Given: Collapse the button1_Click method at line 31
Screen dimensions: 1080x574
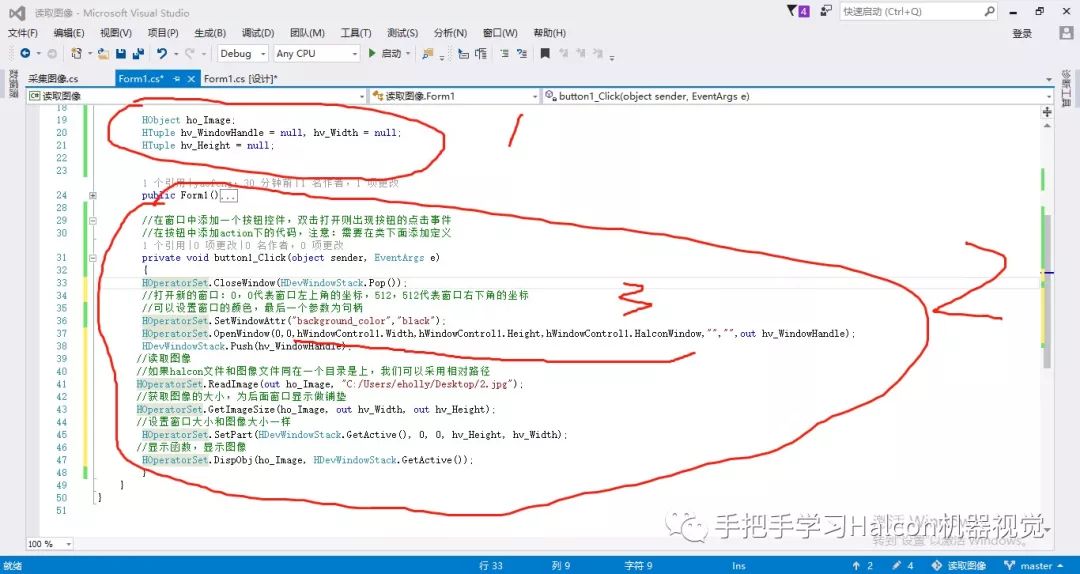Looking at the screenshot, I should [92, 258].
